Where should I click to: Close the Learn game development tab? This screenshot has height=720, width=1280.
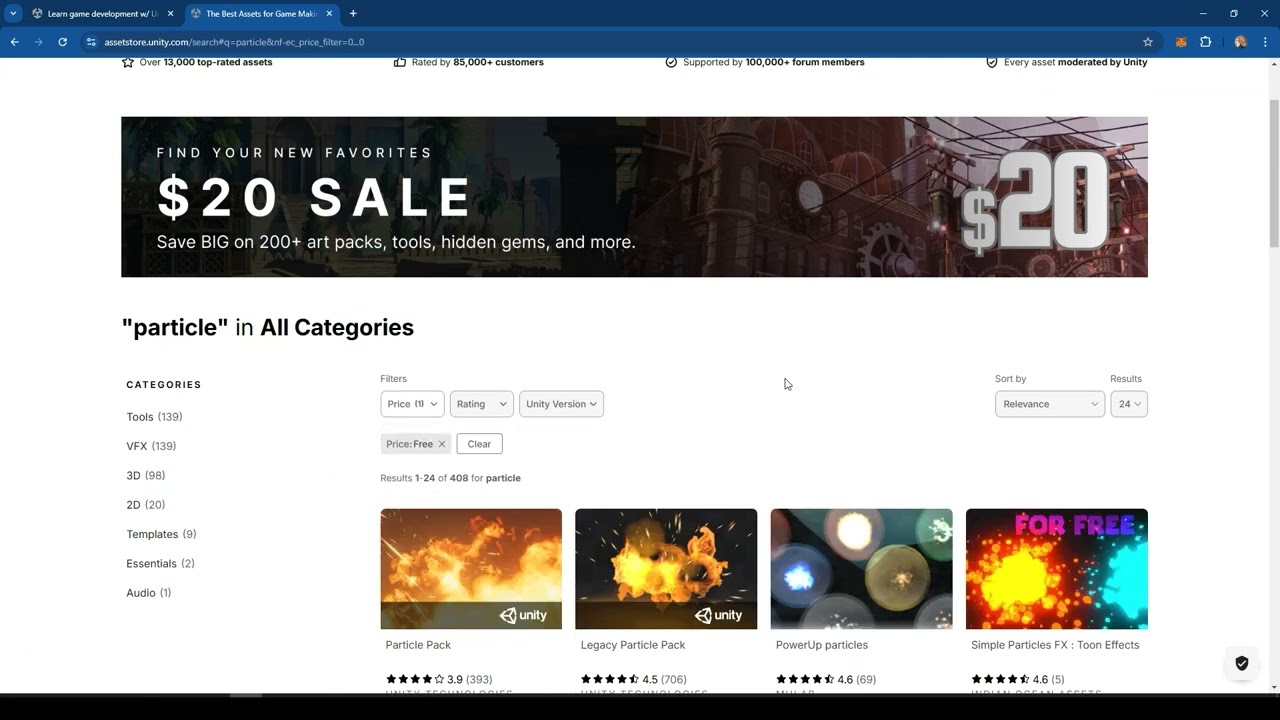(x=171, y=14)
